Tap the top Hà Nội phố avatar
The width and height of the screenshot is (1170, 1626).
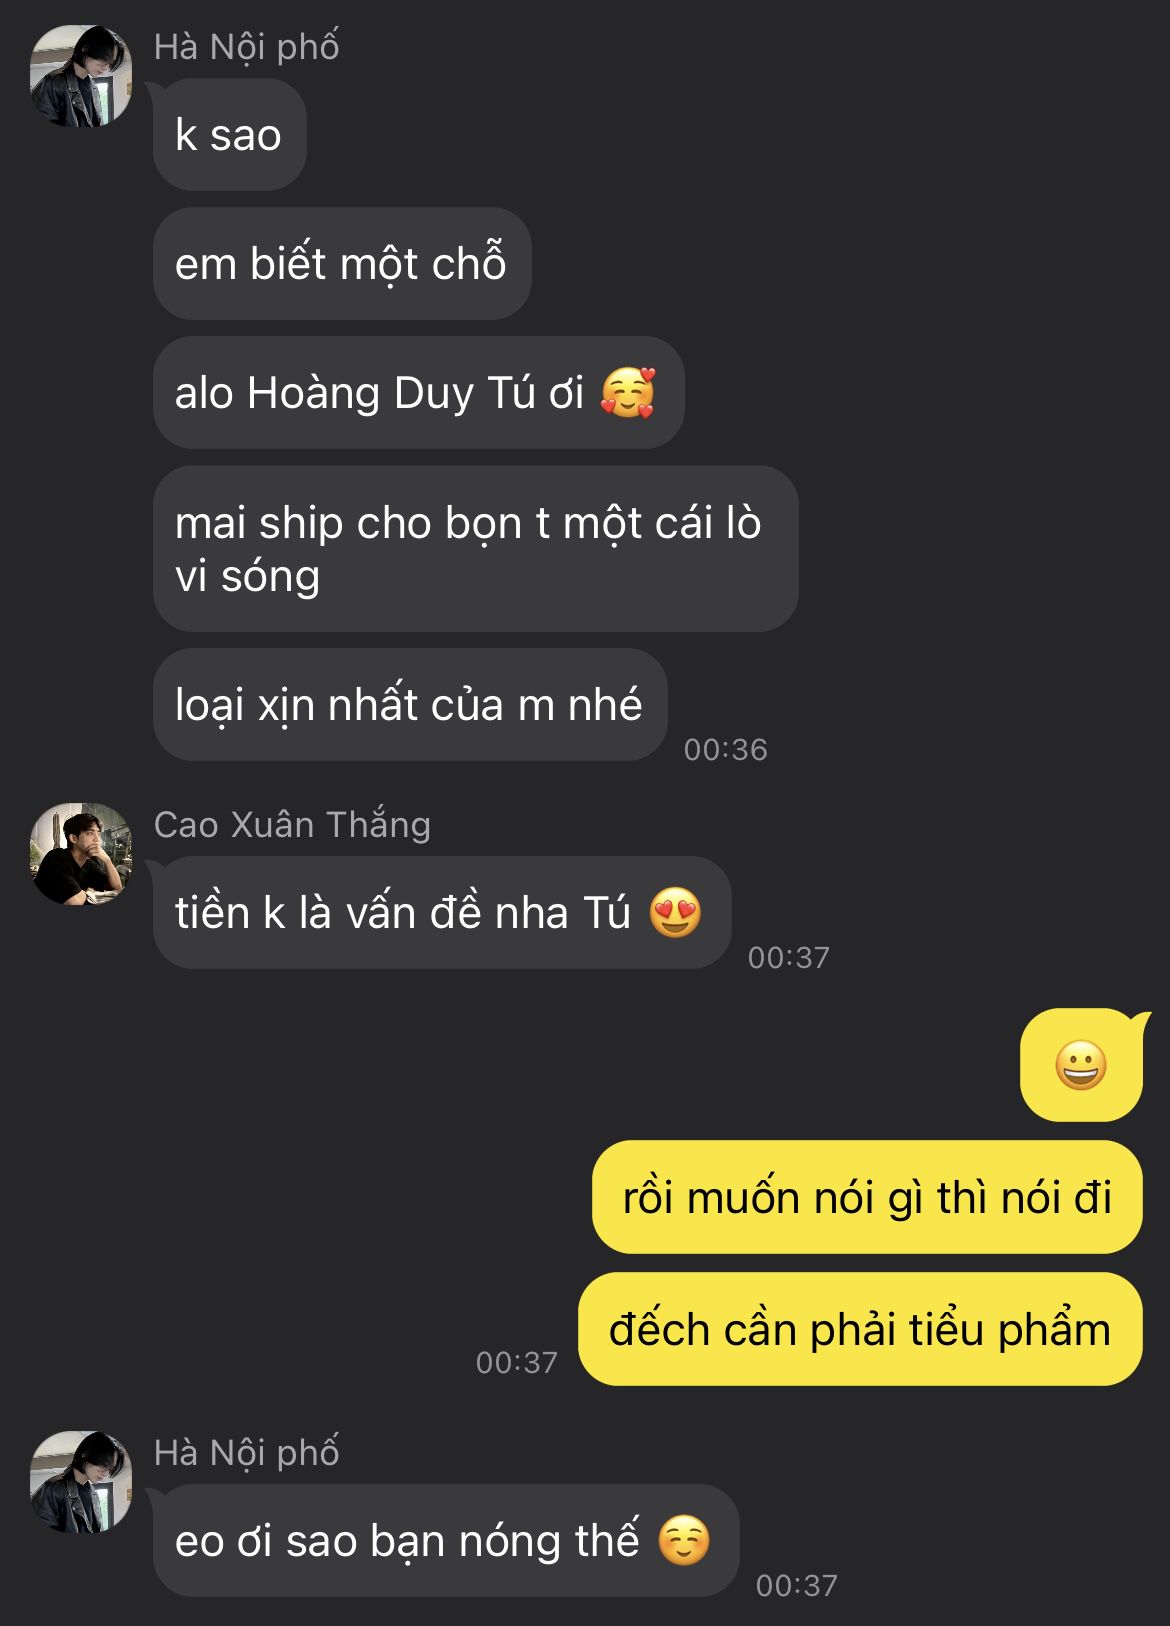(x=81, y=76)
